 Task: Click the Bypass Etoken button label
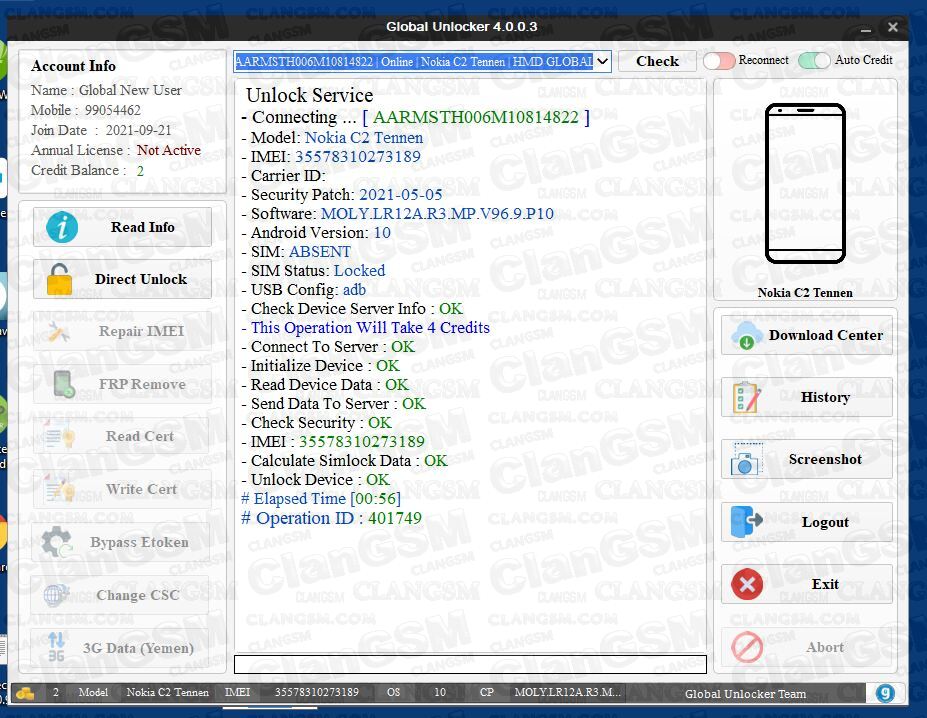pyautogui.click(x=139, y=542)
